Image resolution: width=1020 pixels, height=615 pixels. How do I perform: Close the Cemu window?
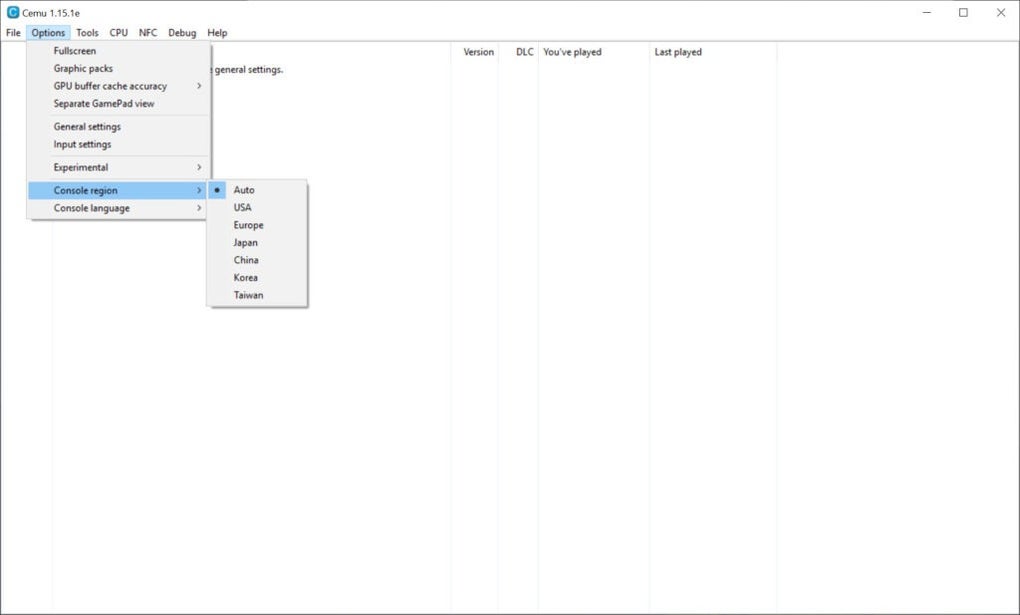(x=1000, y=12)
